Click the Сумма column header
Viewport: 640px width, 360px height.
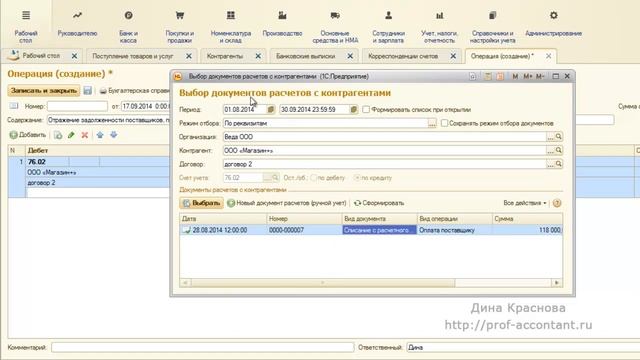point(527,219)
